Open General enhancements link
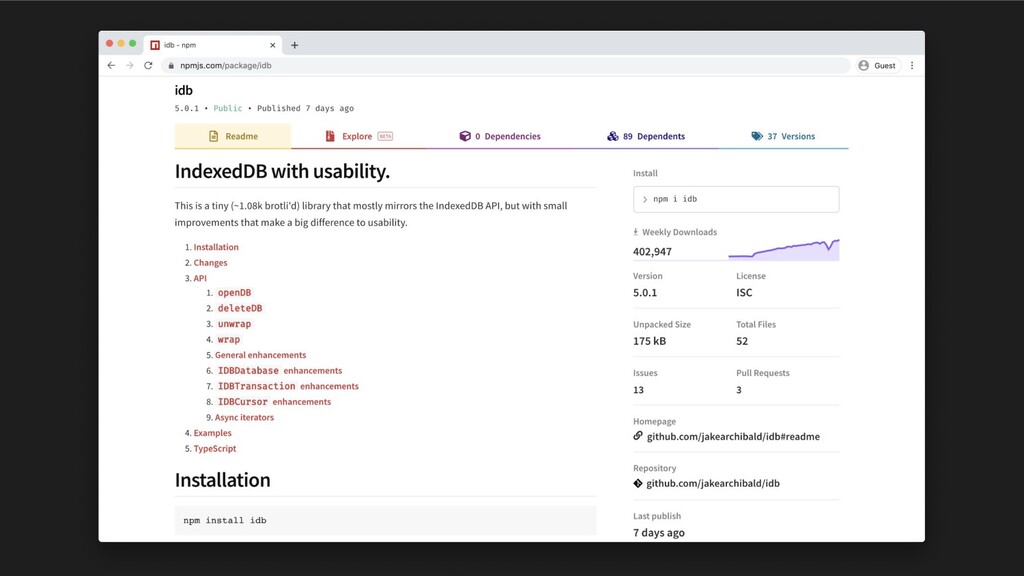The image size is (1024, 576). [x=261, y=355]
